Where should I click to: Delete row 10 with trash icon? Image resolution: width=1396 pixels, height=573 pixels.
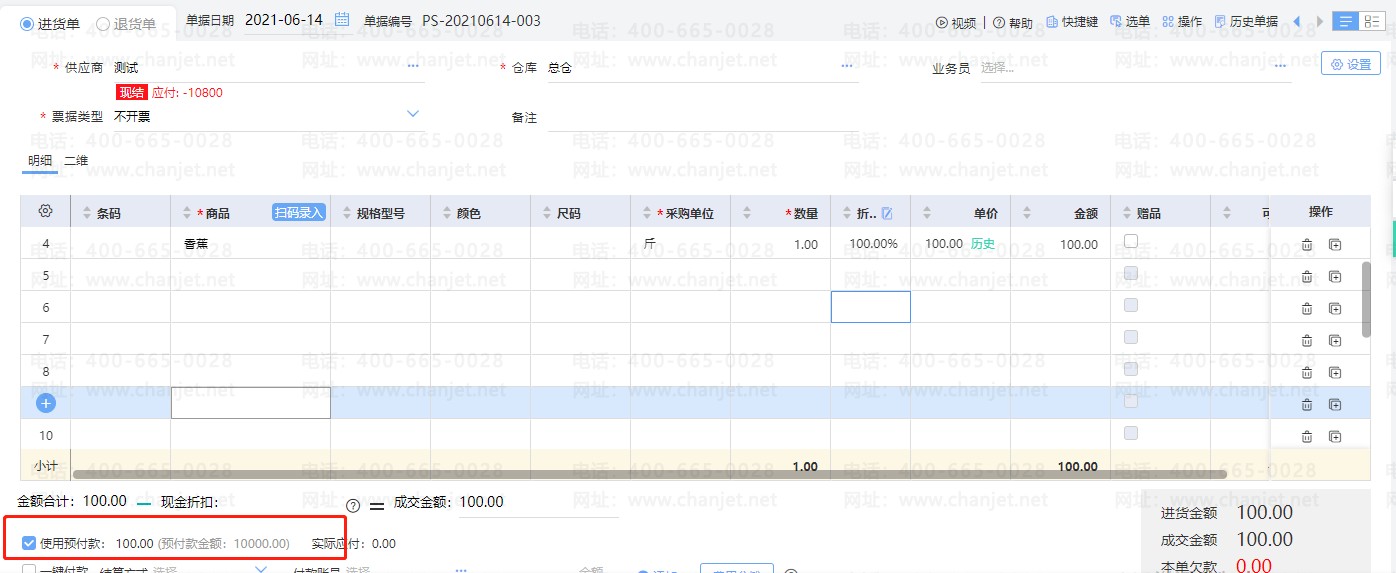point(1306,437)
